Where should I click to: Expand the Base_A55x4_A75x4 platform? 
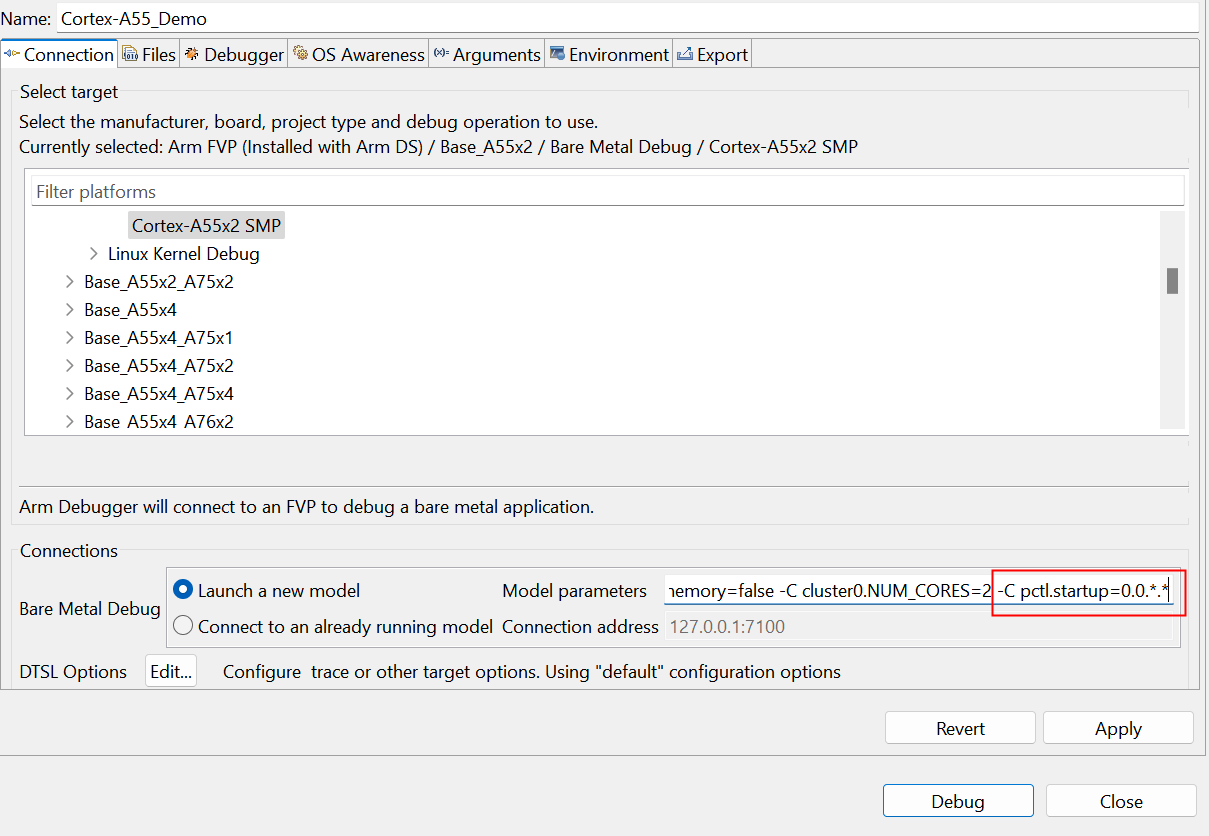click(x=70, y=394)
